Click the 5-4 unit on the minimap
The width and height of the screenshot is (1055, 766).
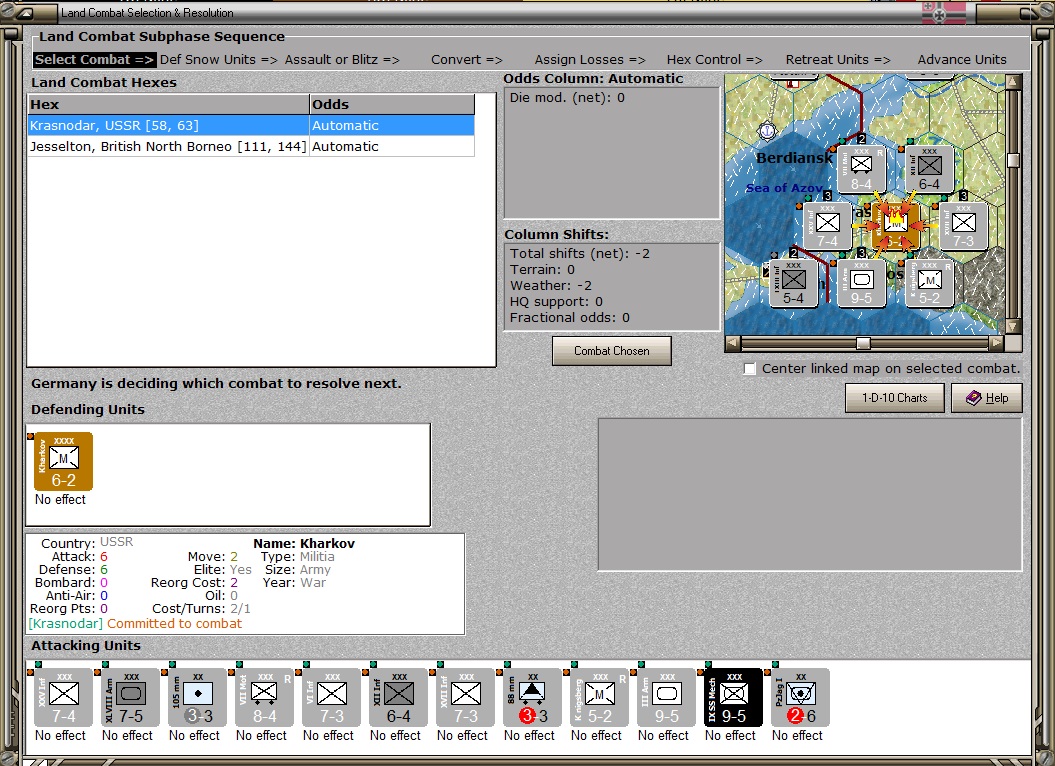tap(794, 283)
